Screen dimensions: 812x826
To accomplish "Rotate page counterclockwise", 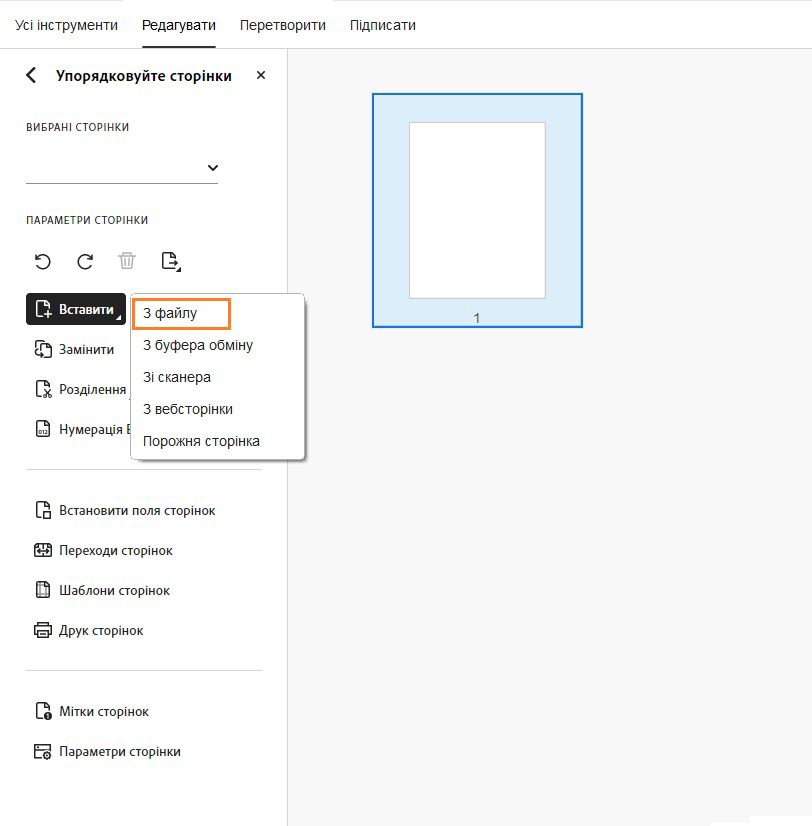I will [43, 261].
